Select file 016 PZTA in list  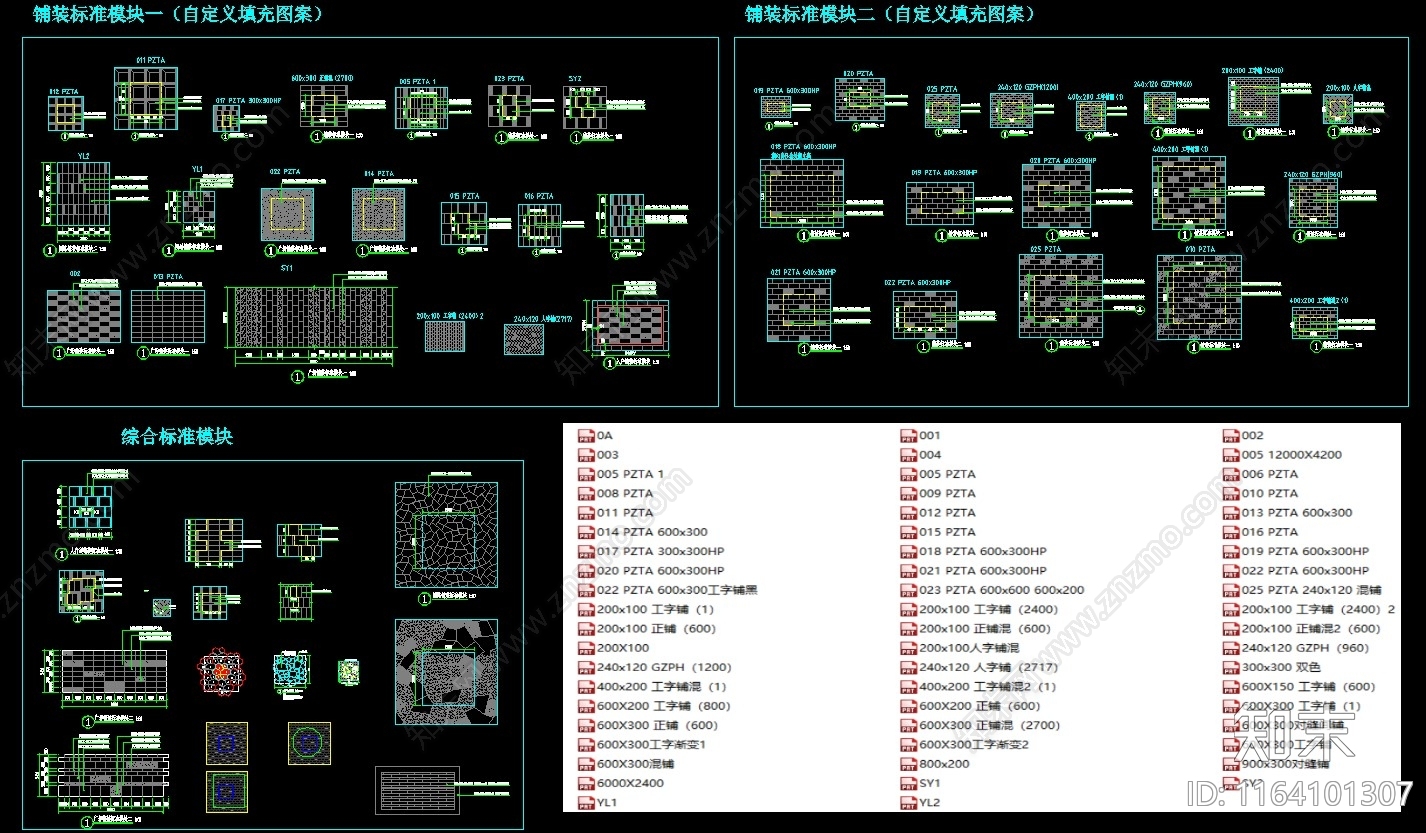1260,532
